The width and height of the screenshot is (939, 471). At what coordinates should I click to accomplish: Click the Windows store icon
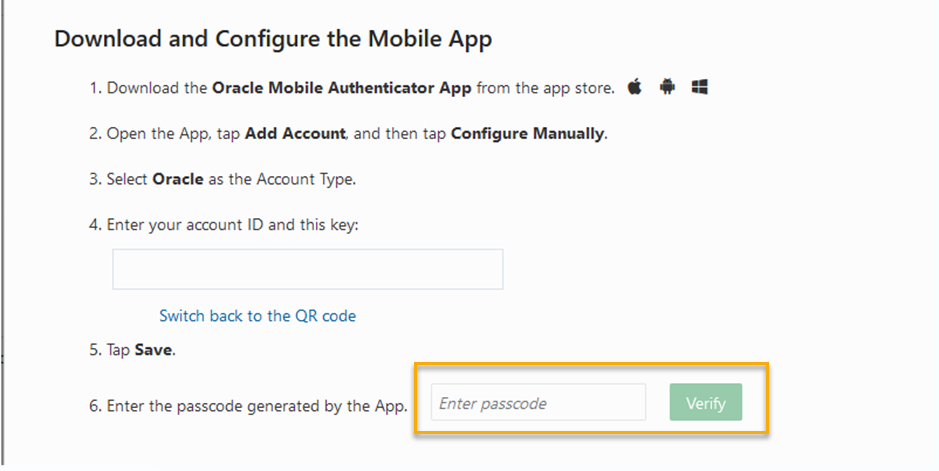(700, 88)
